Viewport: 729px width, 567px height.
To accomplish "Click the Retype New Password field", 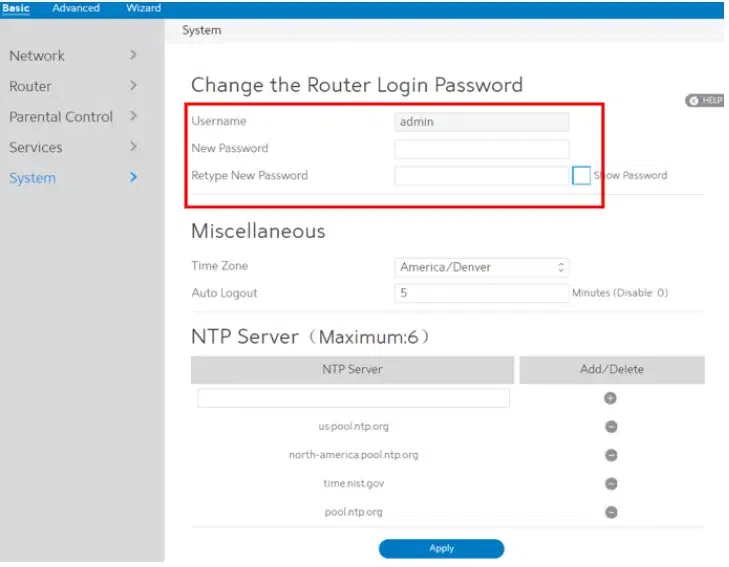I will [482, 176].
